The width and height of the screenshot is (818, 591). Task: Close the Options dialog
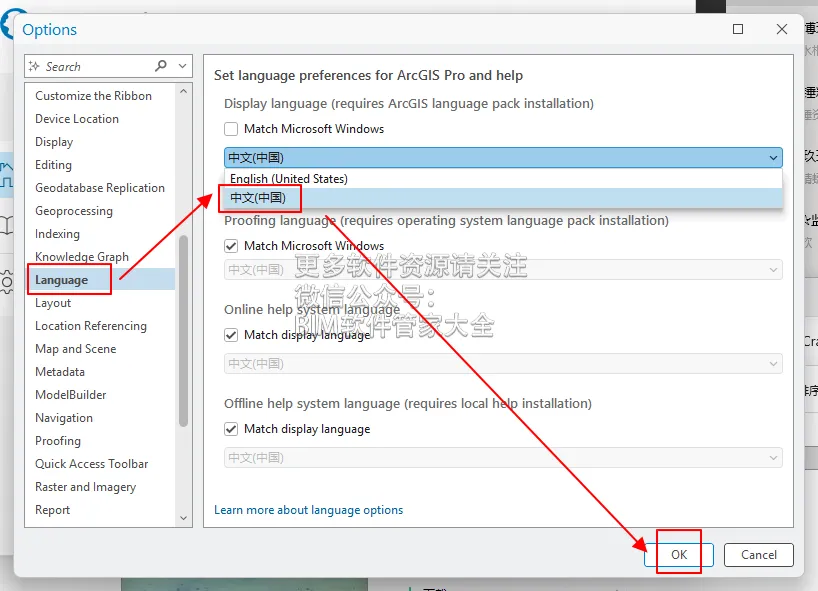click(x=781, y=29)
